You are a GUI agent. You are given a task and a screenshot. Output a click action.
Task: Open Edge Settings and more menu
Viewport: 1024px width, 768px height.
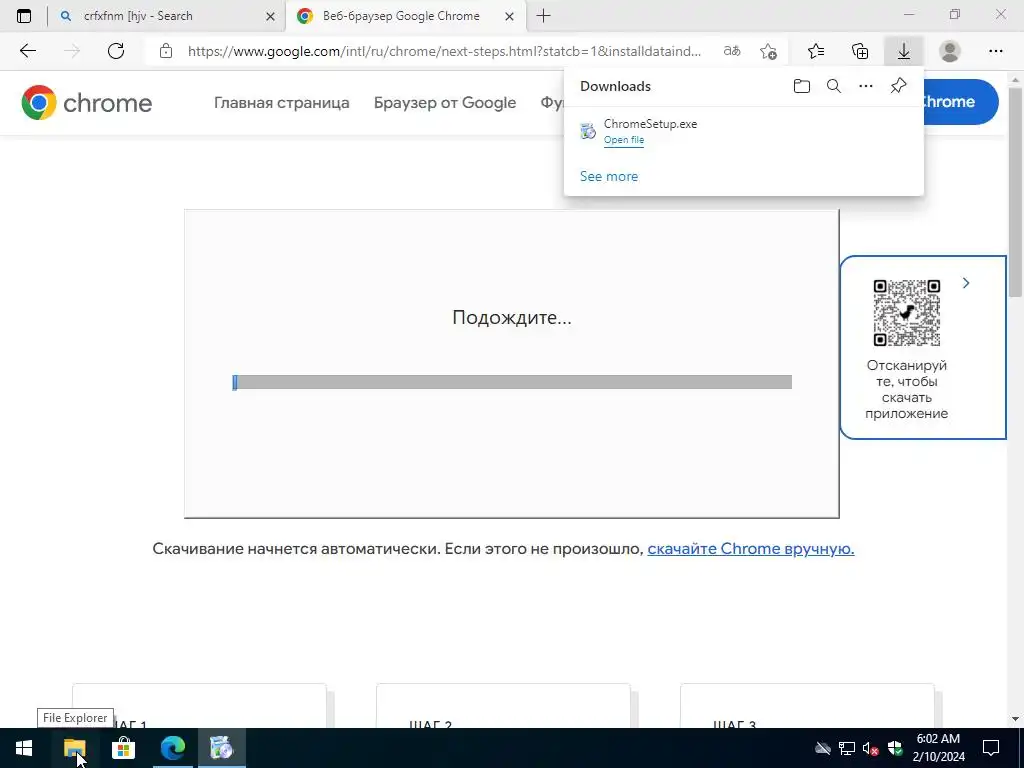point(995,51)
